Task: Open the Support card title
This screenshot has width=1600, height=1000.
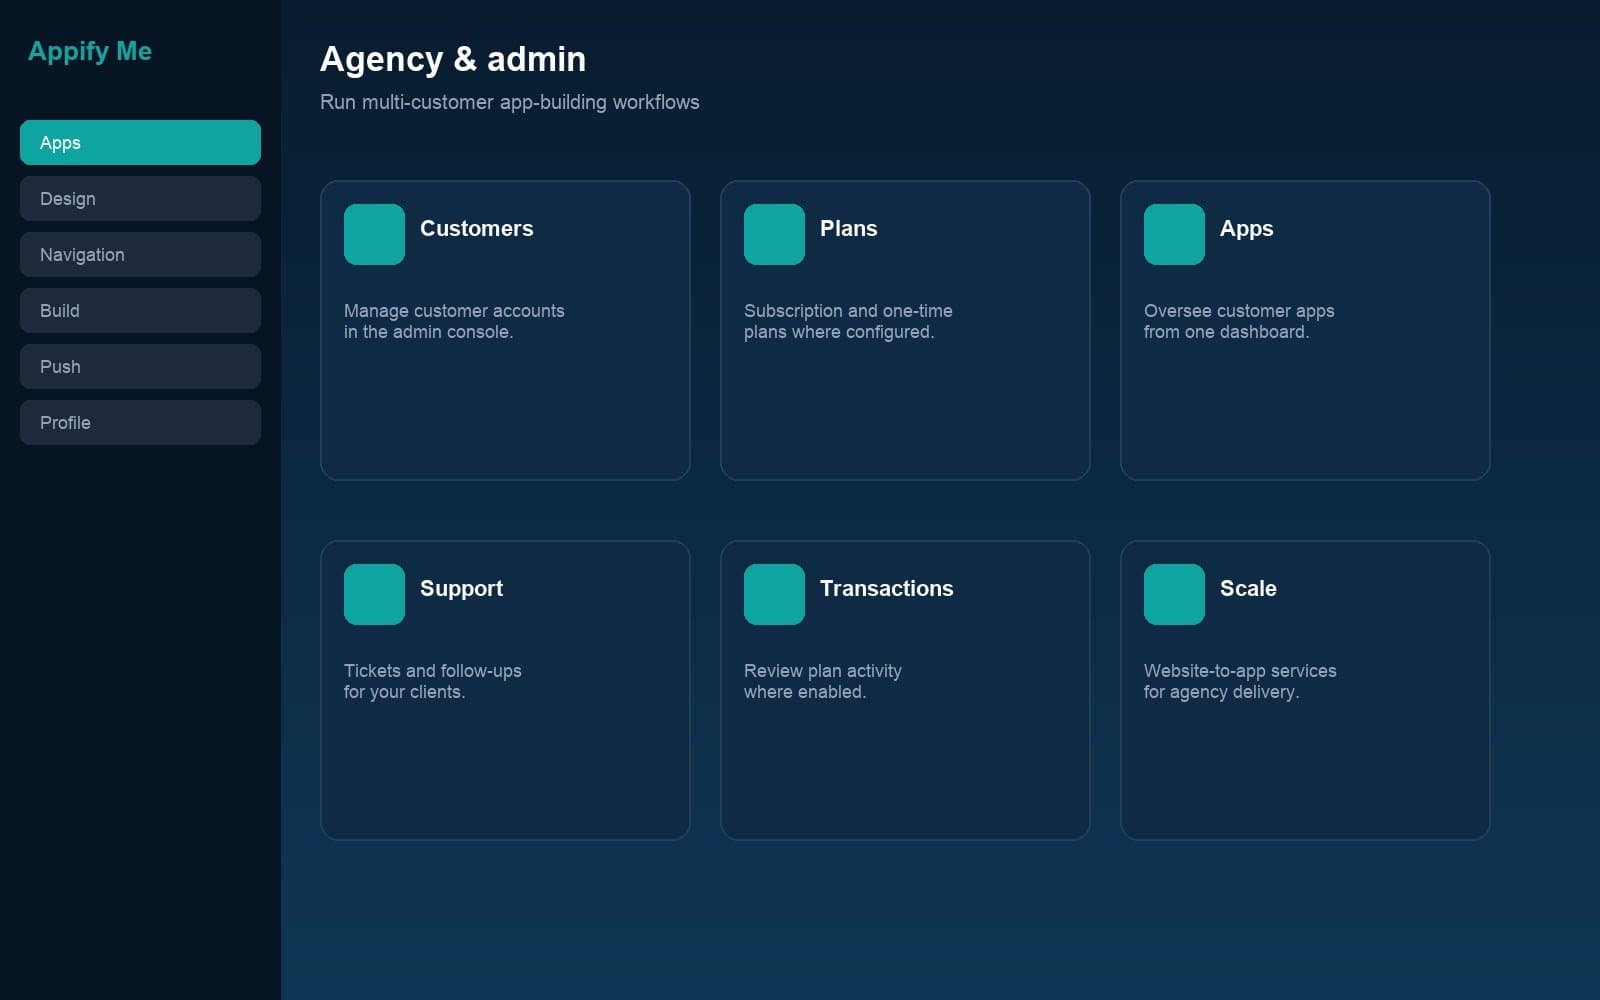Action: (x=461, y=589)
